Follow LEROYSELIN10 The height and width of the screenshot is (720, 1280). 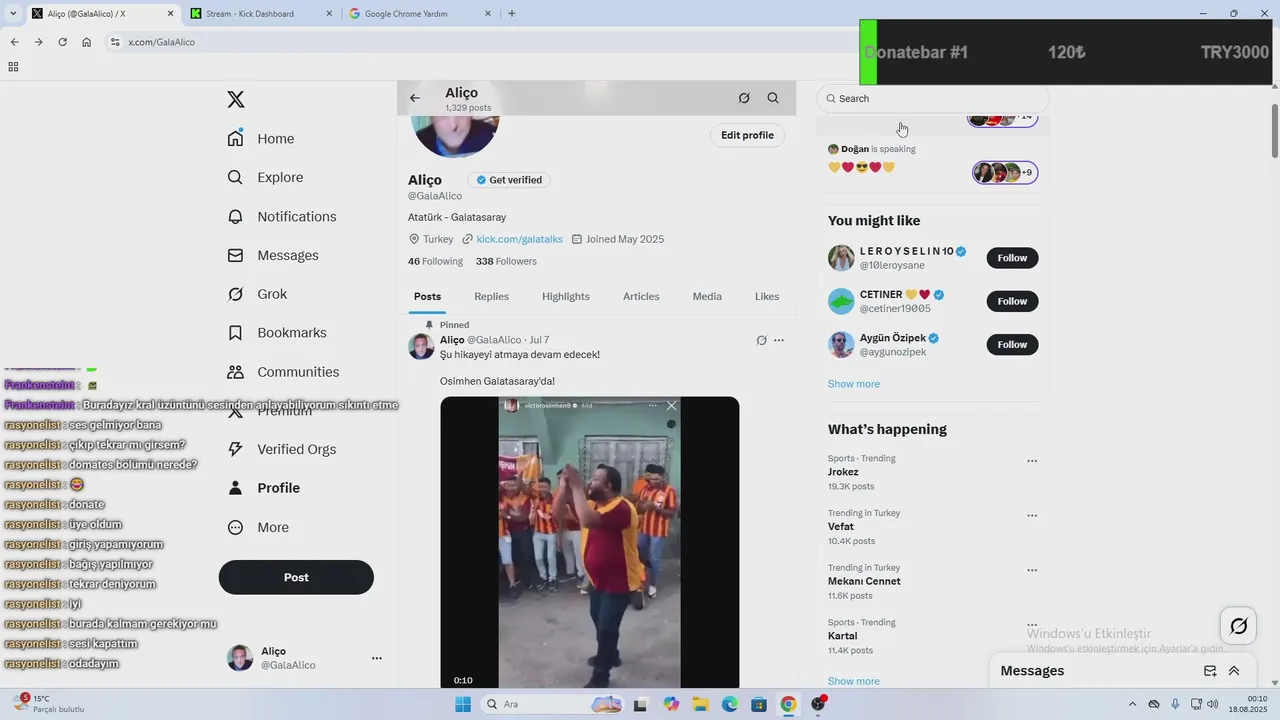1012,258
